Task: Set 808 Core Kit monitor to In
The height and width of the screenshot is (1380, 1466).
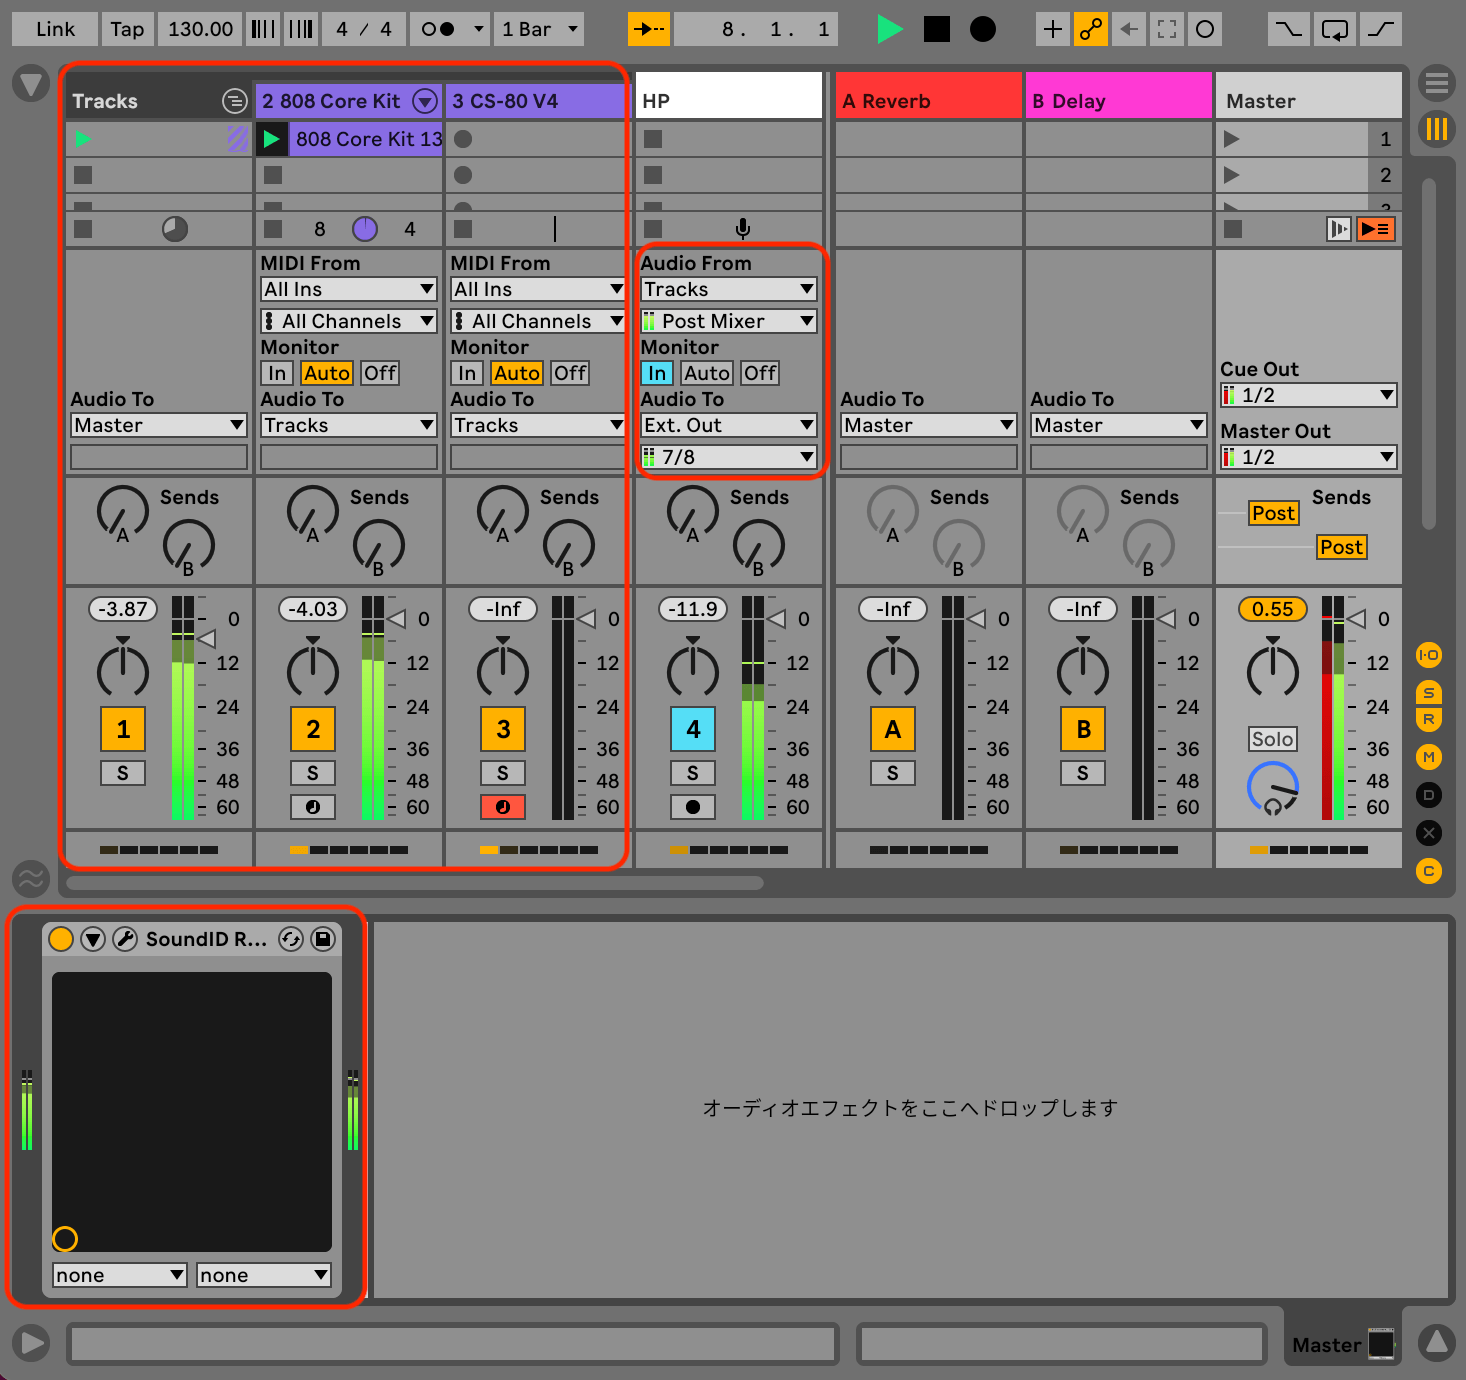Action: point(277,373)
